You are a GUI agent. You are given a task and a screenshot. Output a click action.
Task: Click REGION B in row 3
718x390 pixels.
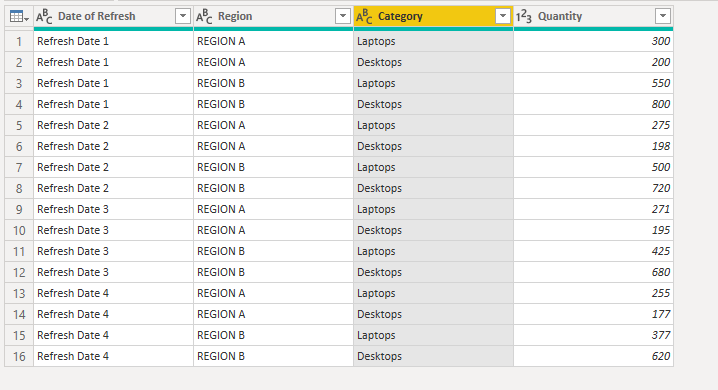pyautogui.click(x=221, y=83)
